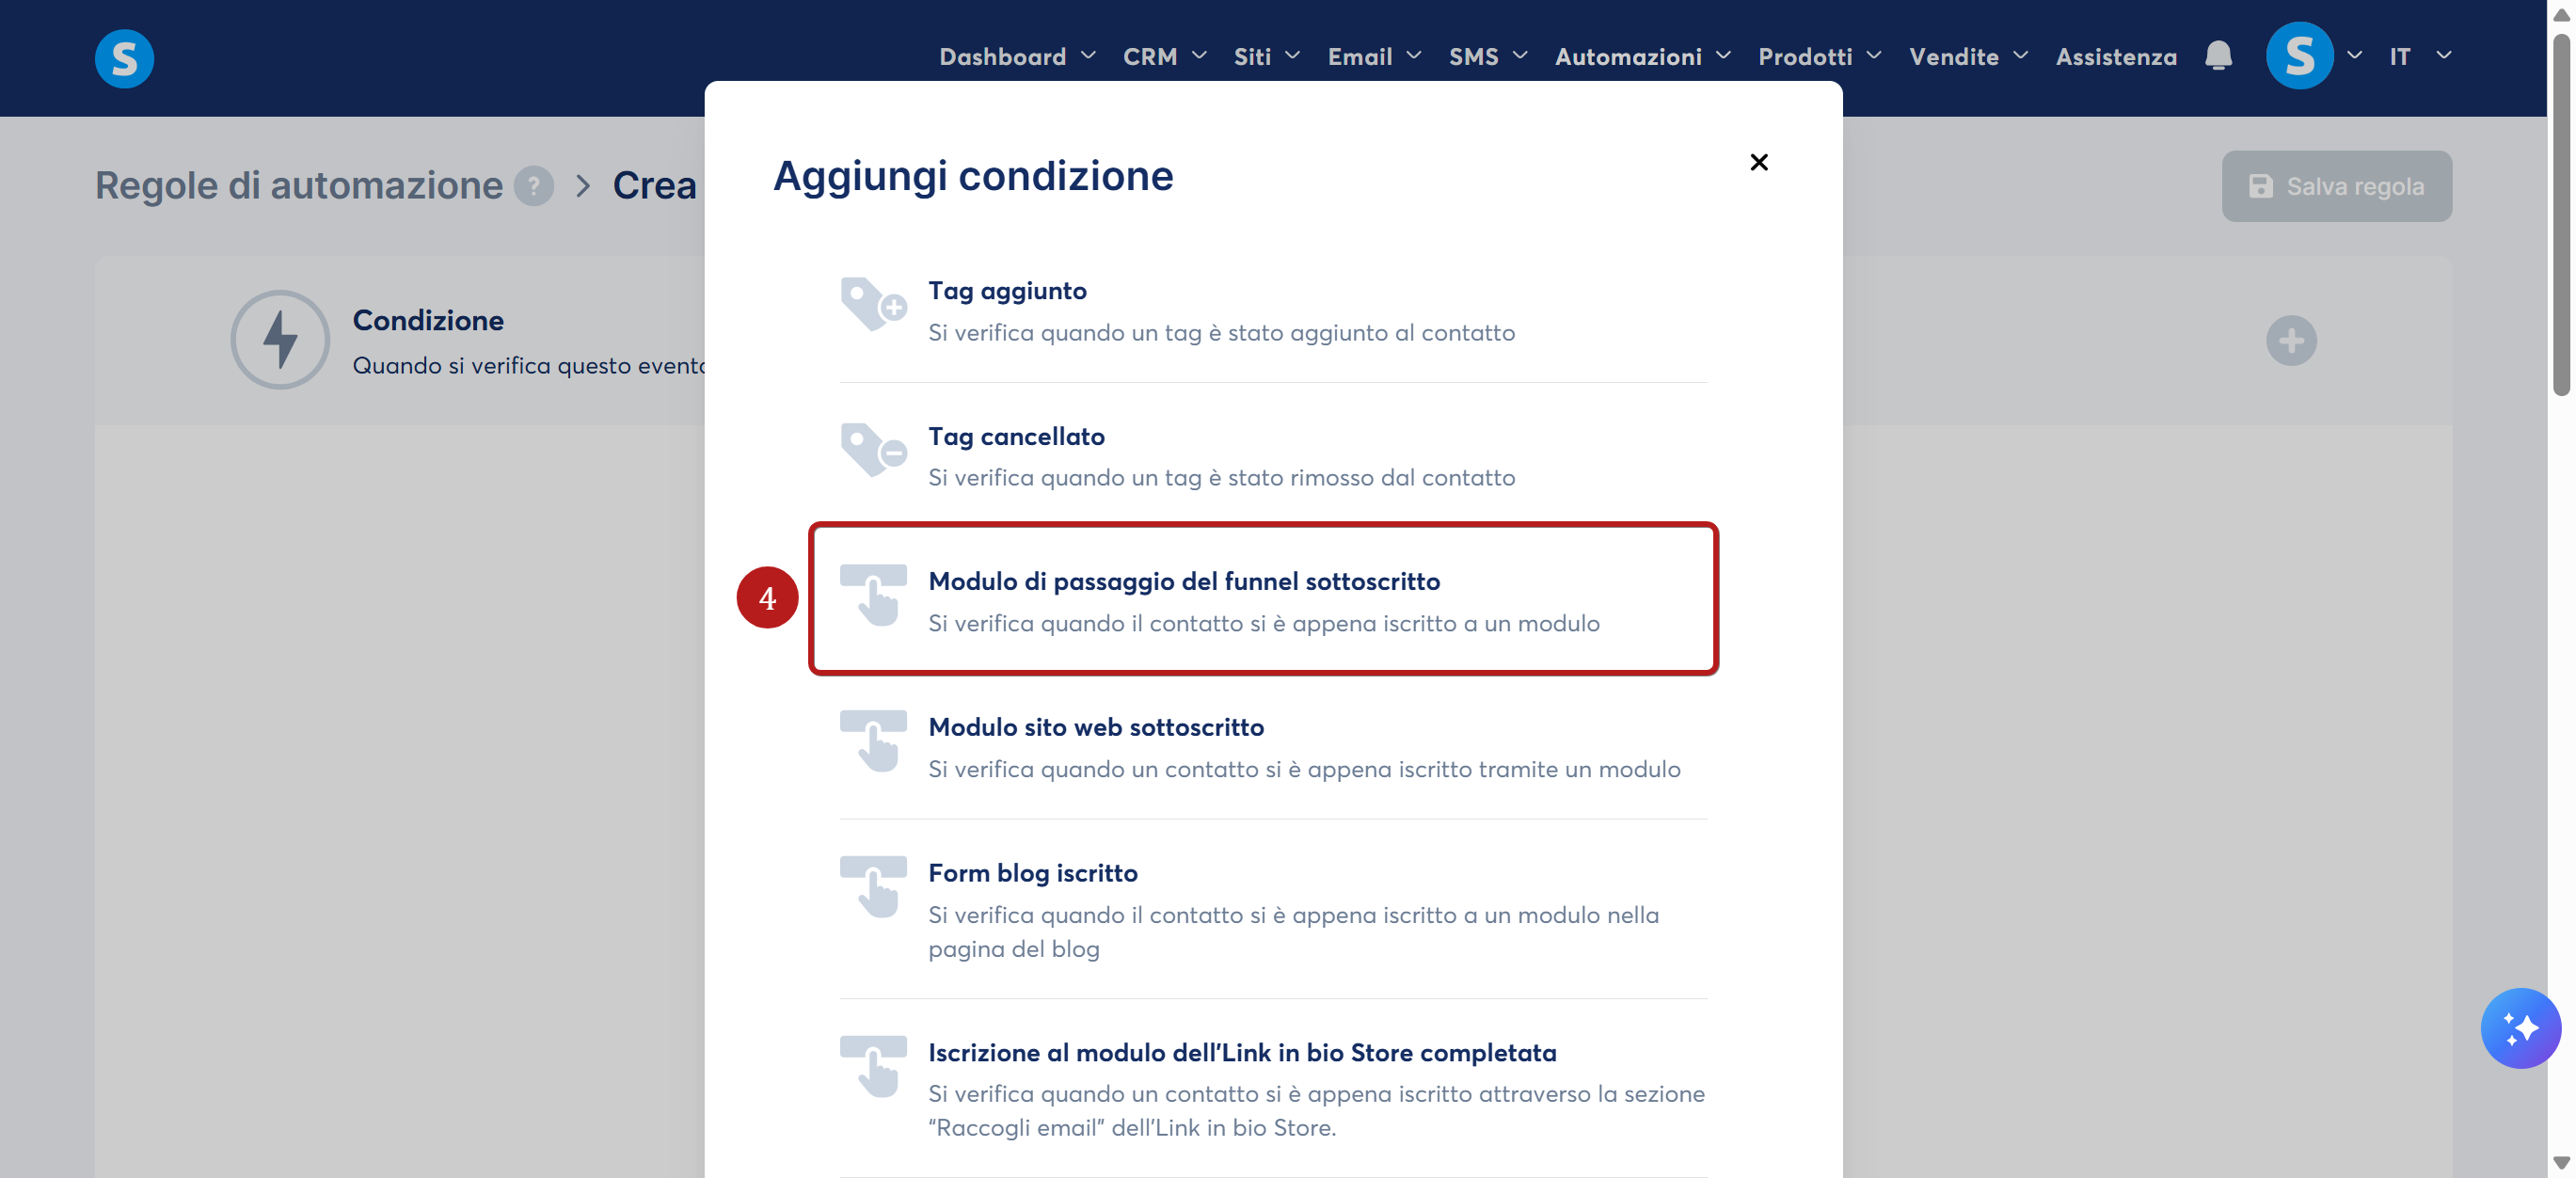Go to Regole di automazione breadcrumb
Screen dimensions: 2576x1178
[298, 186]
